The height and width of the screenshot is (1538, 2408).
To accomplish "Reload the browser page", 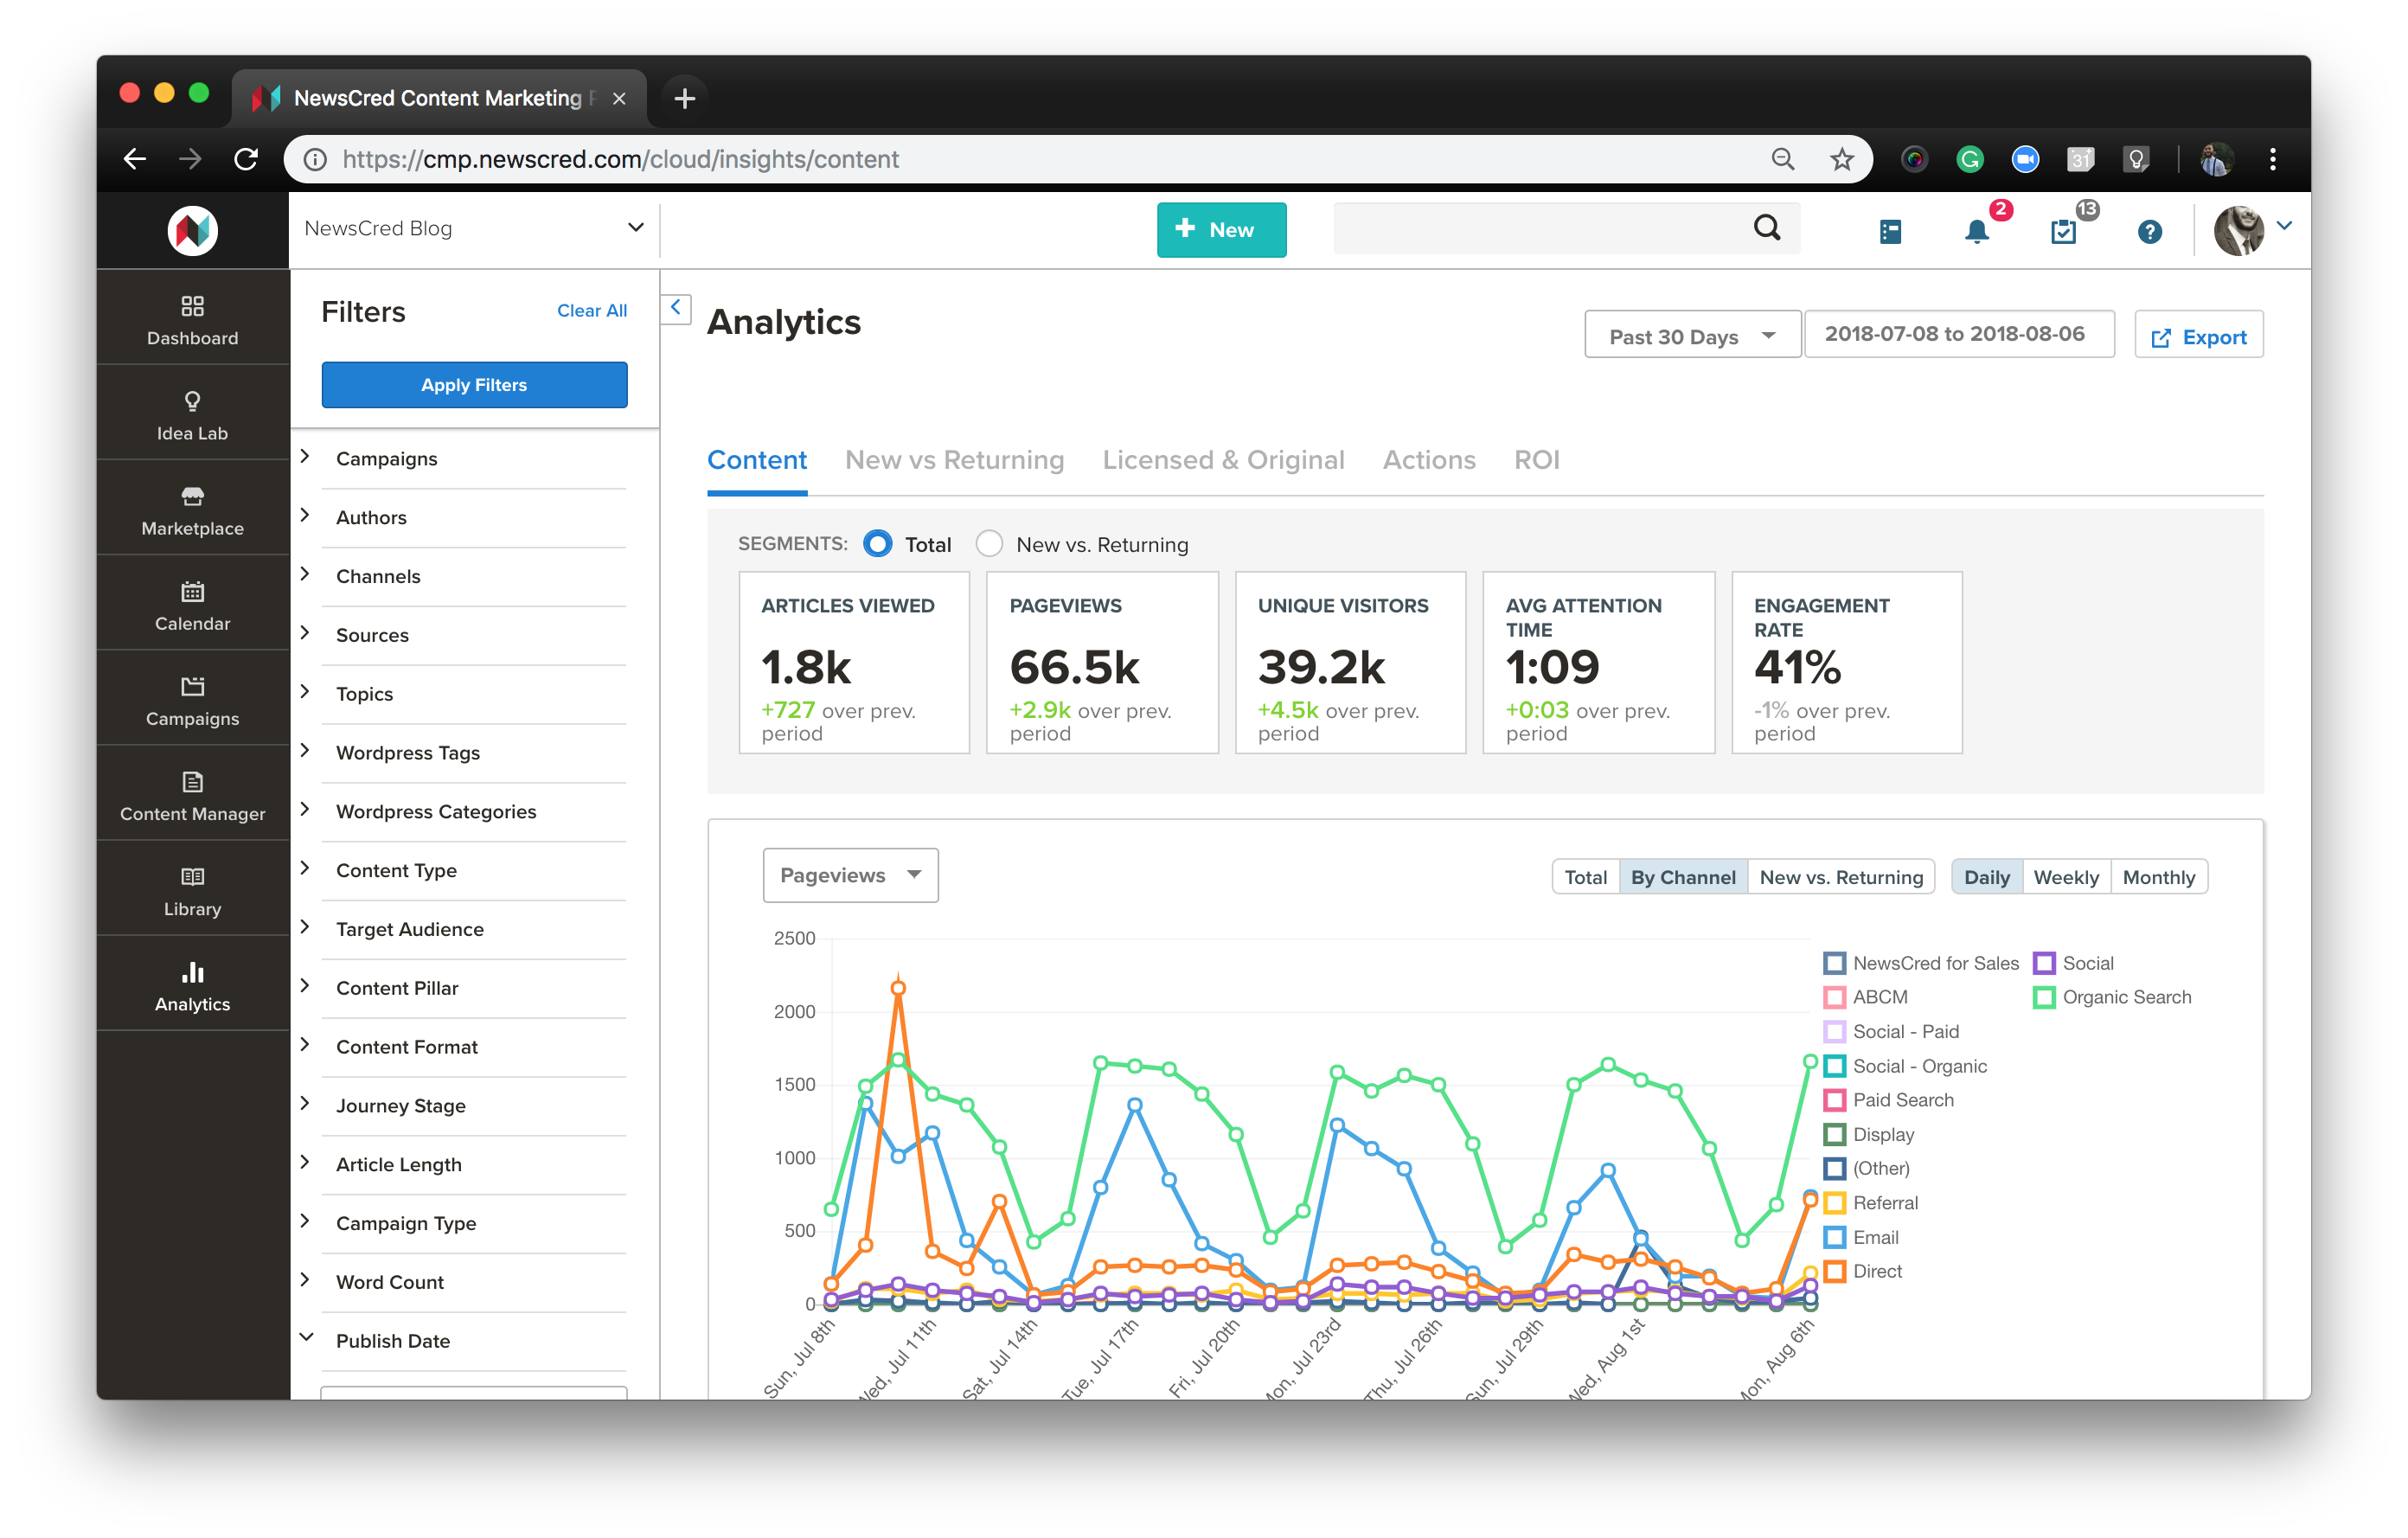I will click(x=246, y=159).
